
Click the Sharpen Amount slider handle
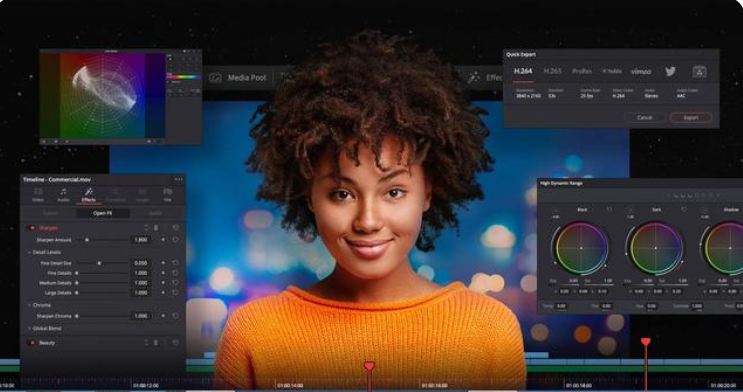pyautogui.click(x=87, y=240)
